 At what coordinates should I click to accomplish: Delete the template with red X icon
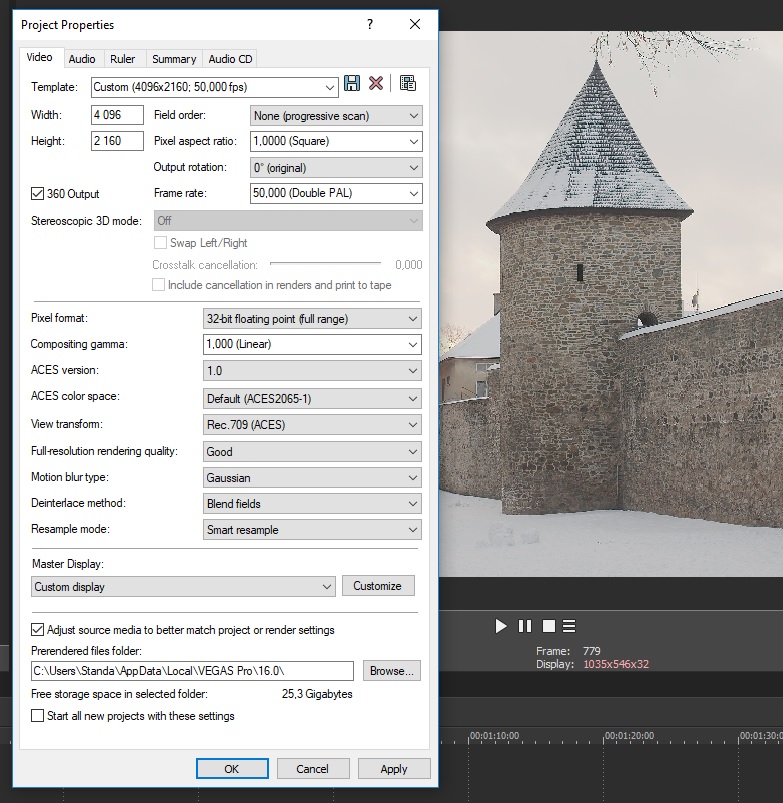point(376,84)
